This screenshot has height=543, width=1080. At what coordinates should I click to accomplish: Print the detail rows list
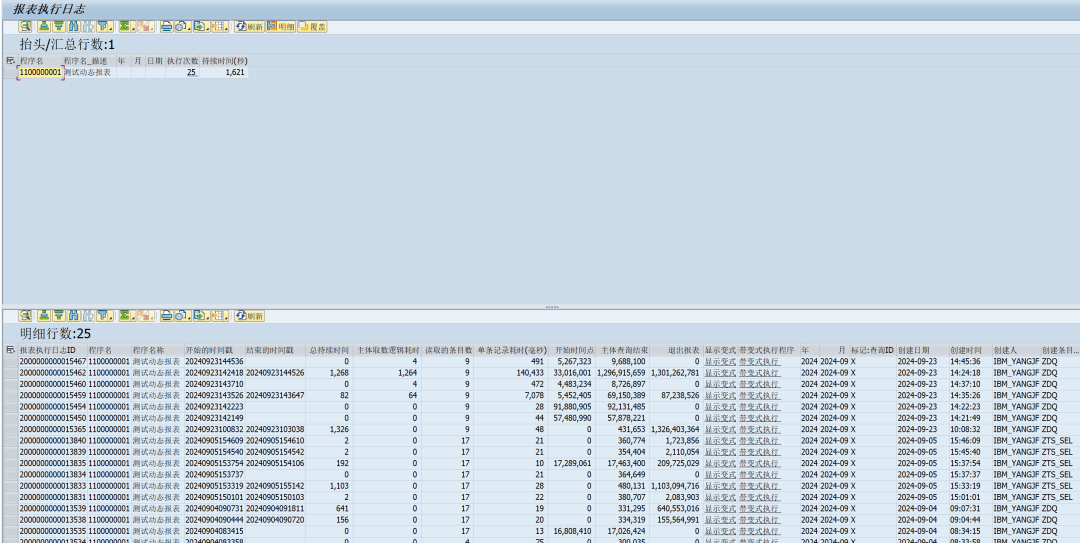tap(167, 316)
